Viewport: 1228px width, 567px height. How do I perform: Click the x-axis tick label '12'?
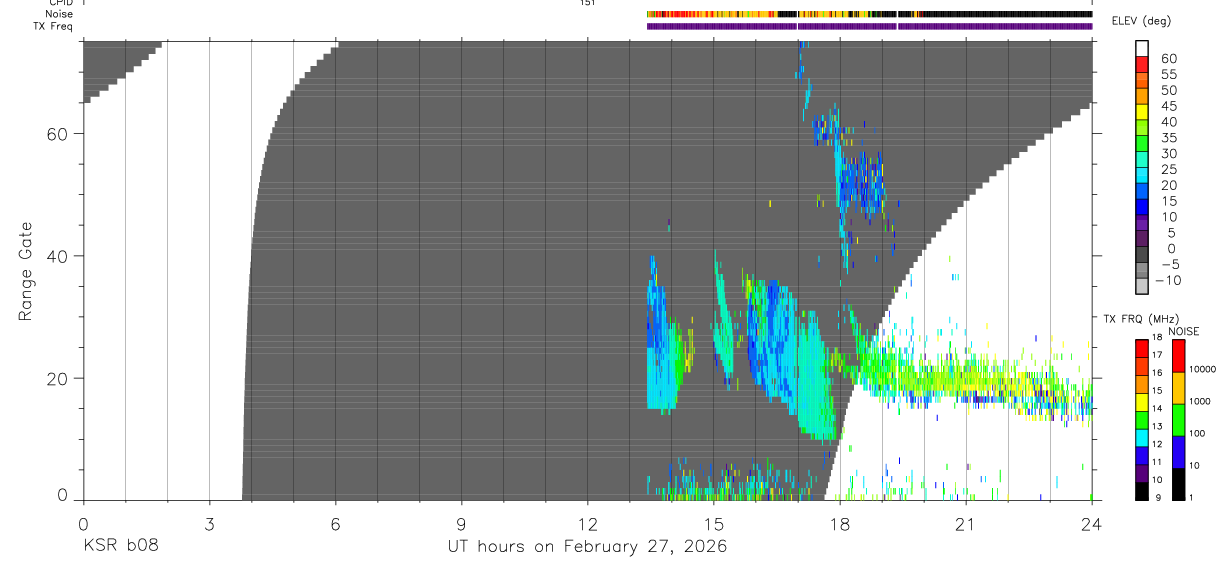(x=587, y=523)
